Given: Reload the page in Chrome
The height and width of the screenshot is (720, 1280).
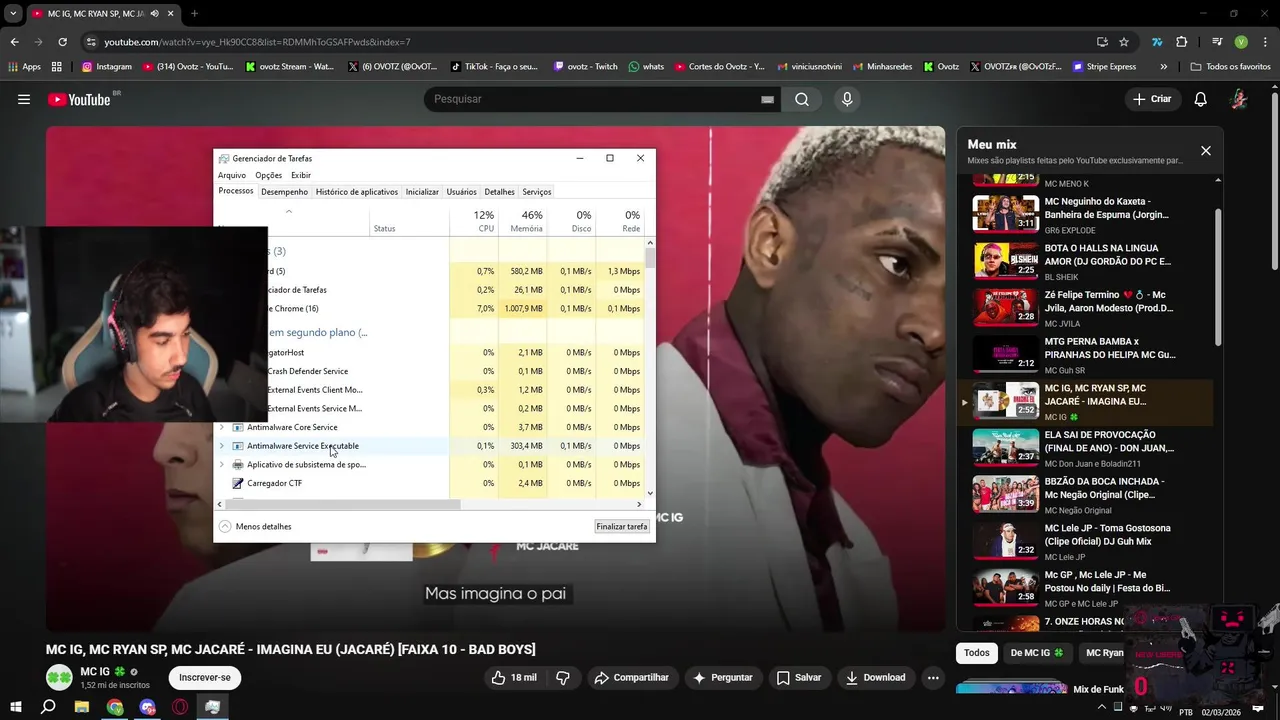Looking at the screenshot, I should (62, 42).
